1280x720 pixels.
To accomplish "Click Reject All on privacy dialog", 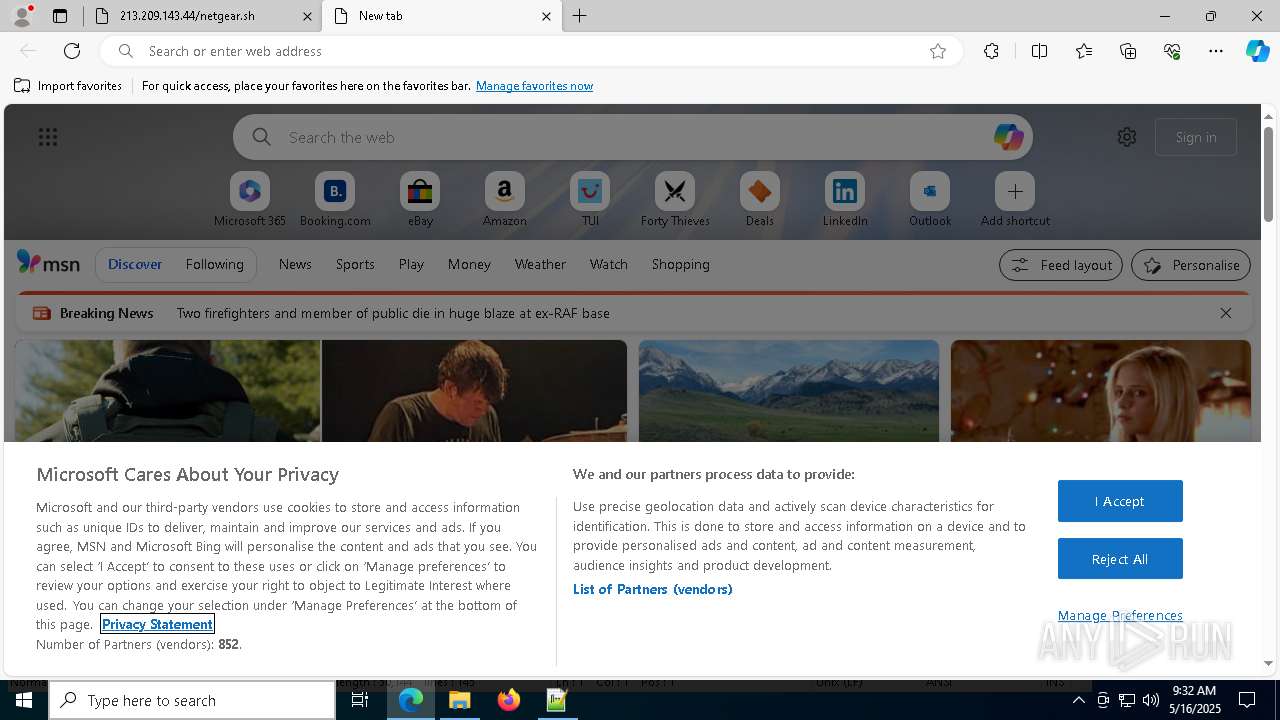I will 1120,559.
